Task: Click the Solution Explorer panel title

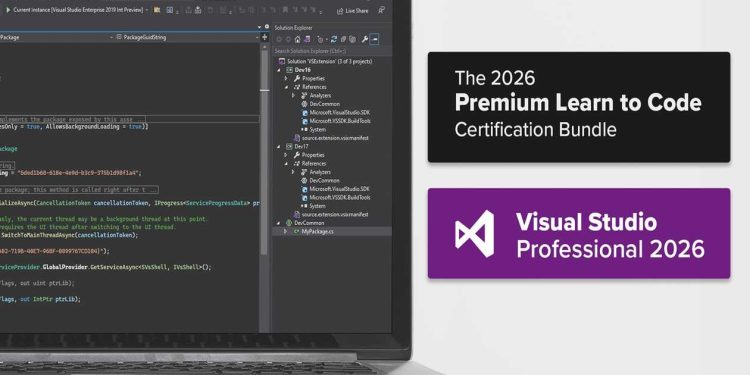Action: 293,28
